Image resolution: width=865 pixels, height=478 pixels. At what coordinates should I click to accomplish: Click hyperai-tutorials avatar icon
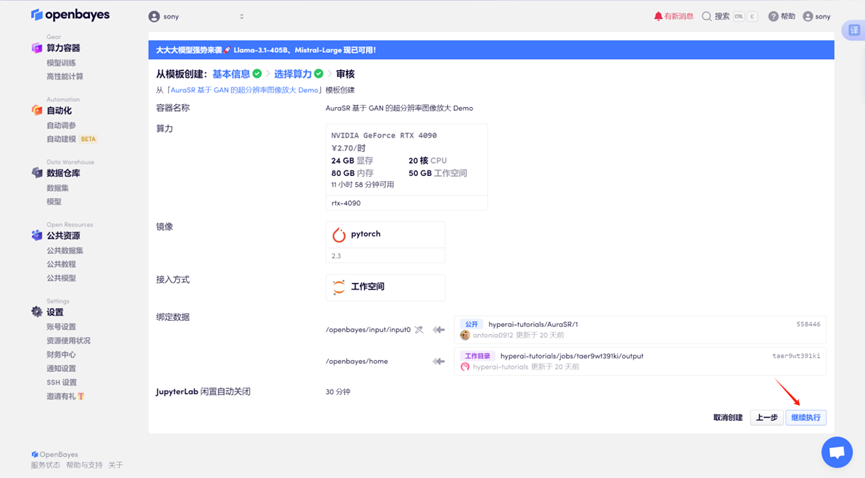click(x=465, y=367)
